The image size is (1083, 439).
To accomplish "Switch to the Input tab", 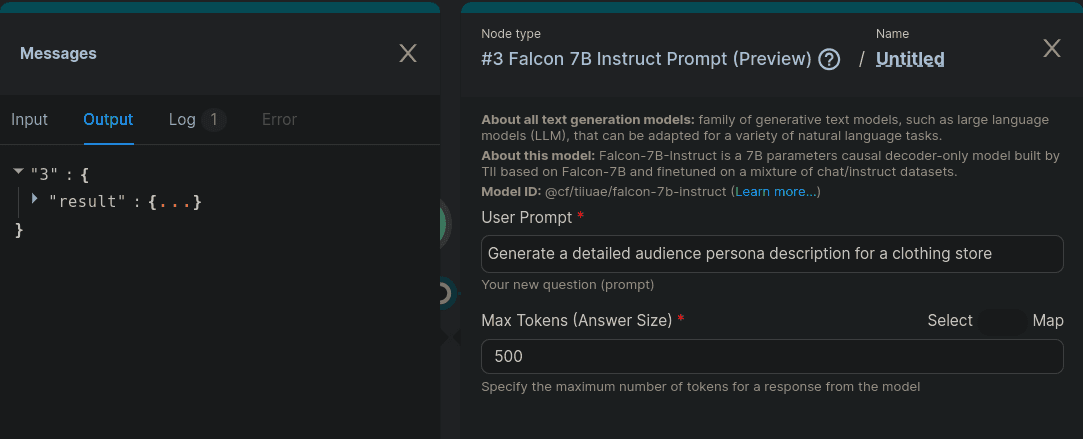I will tap(29, 119).
